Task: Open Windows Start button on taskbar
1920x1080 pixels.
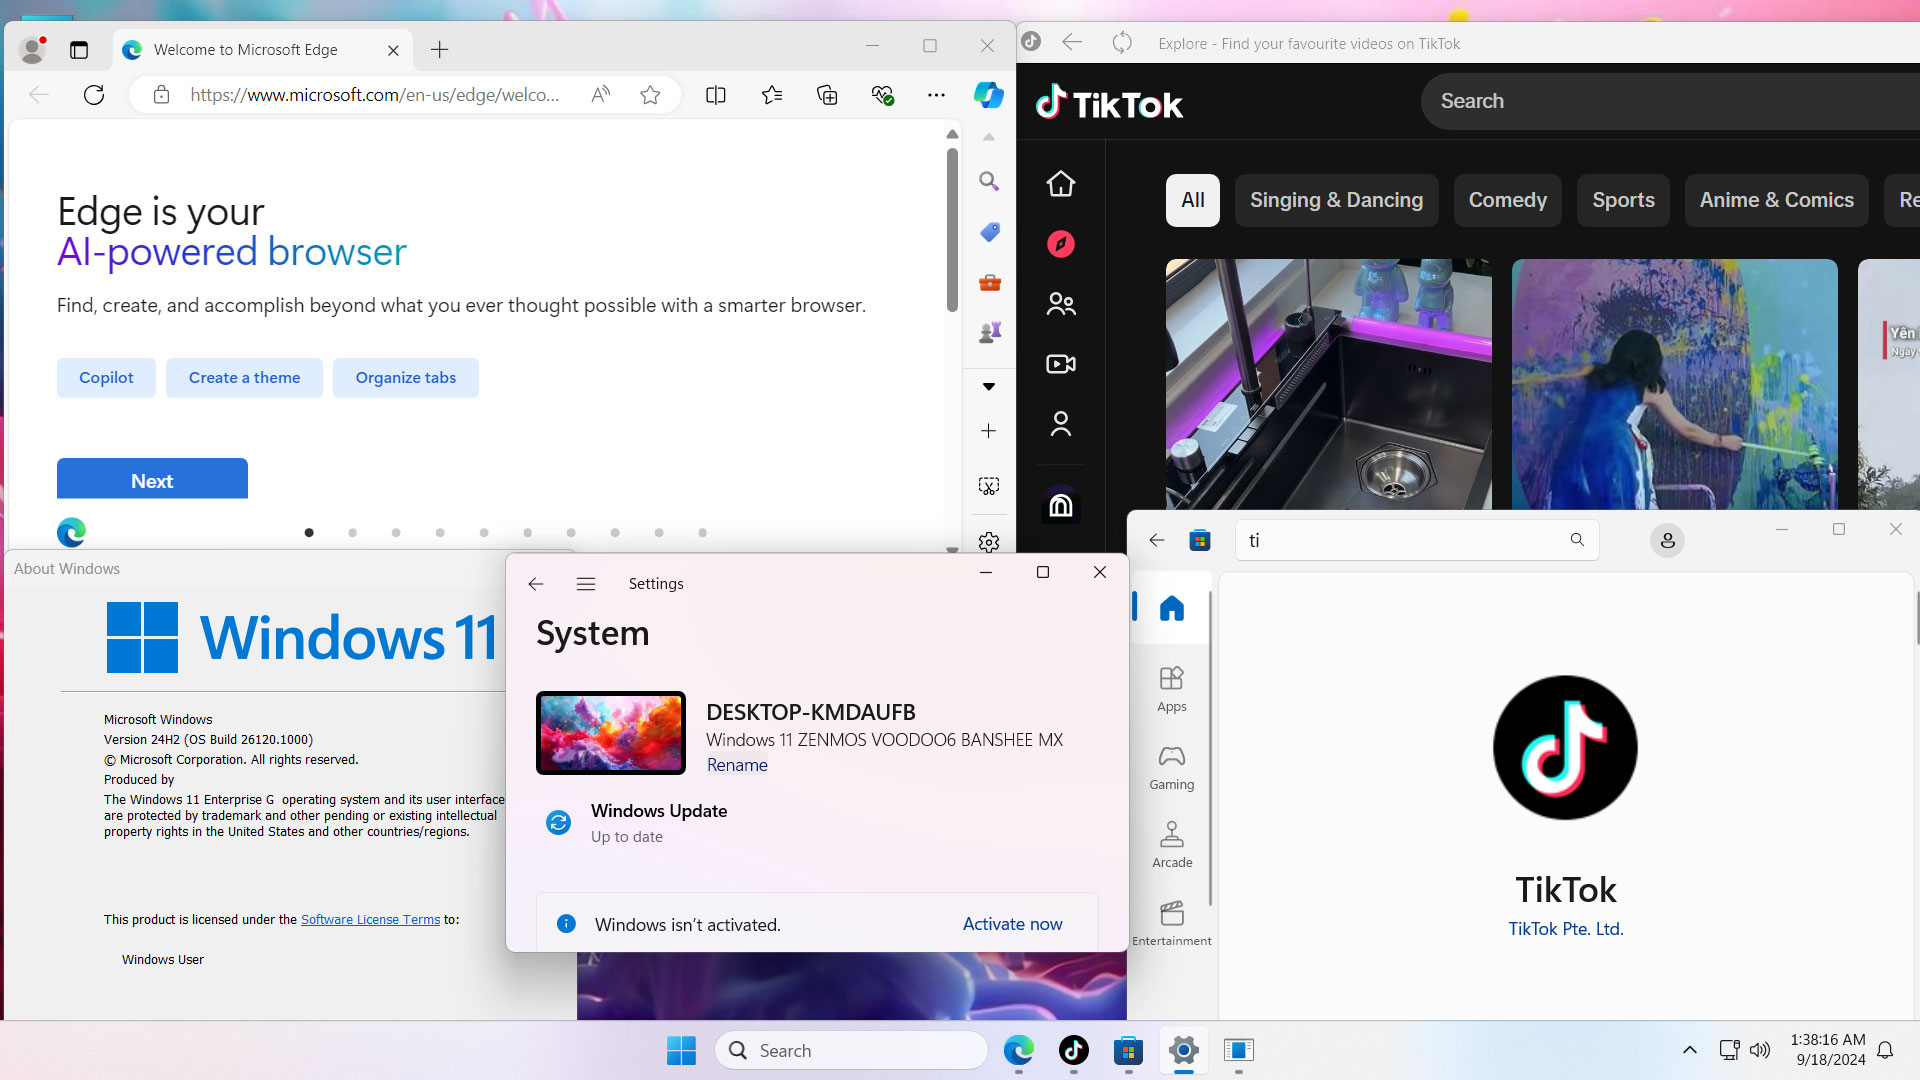Action: (x=681, y=1050)
